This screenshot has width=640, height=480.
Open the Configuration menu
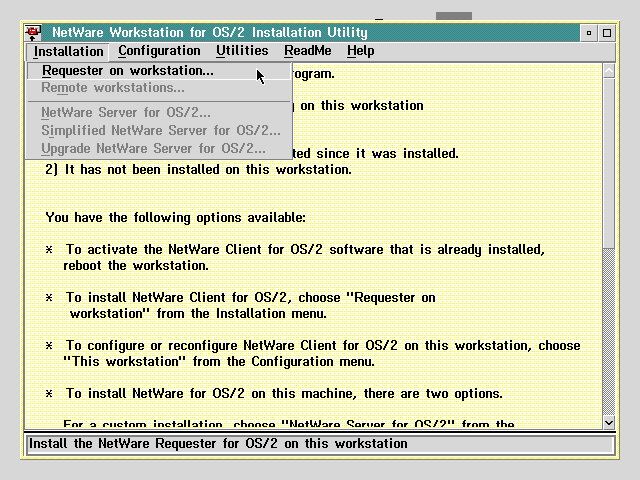[159, 51]
